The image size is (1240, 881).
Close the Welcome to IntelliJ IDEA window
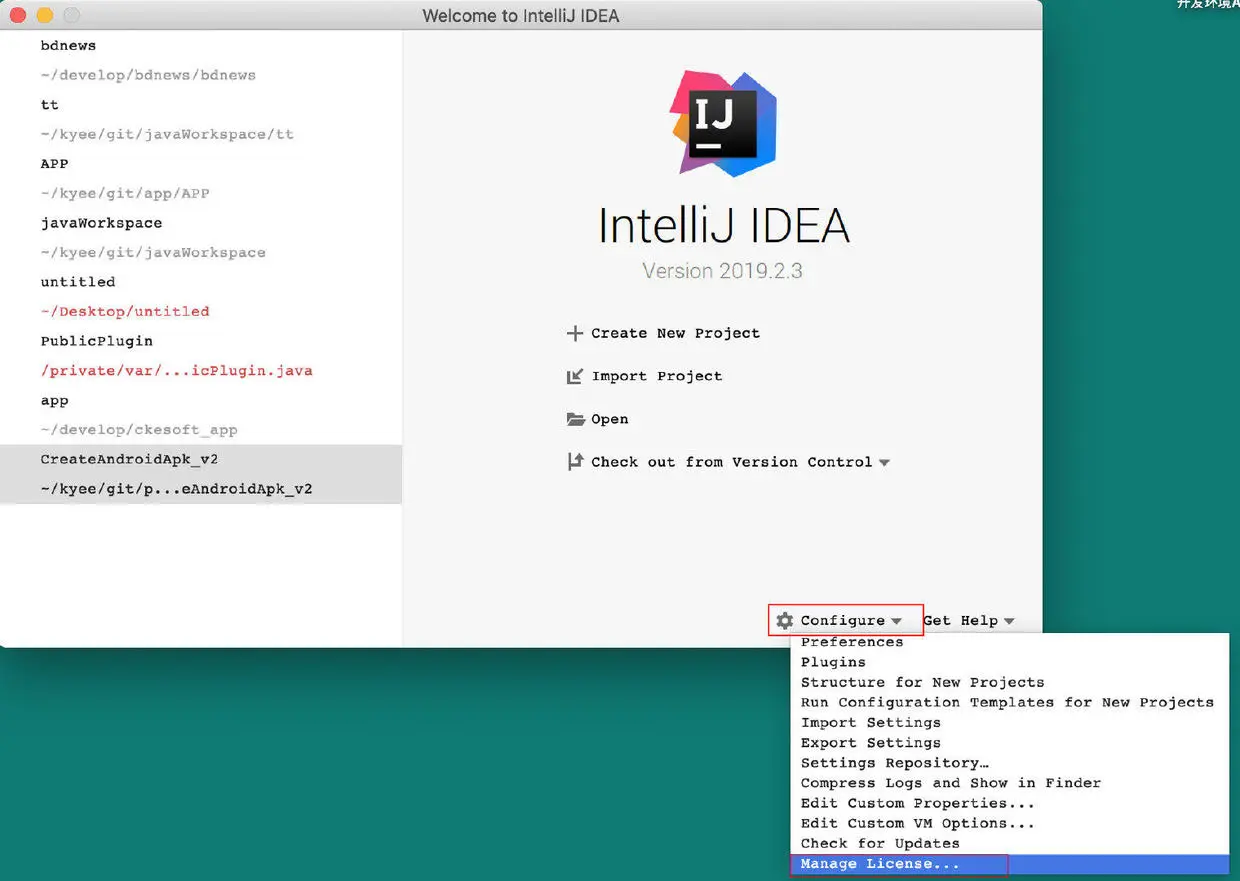coord(17,15)
